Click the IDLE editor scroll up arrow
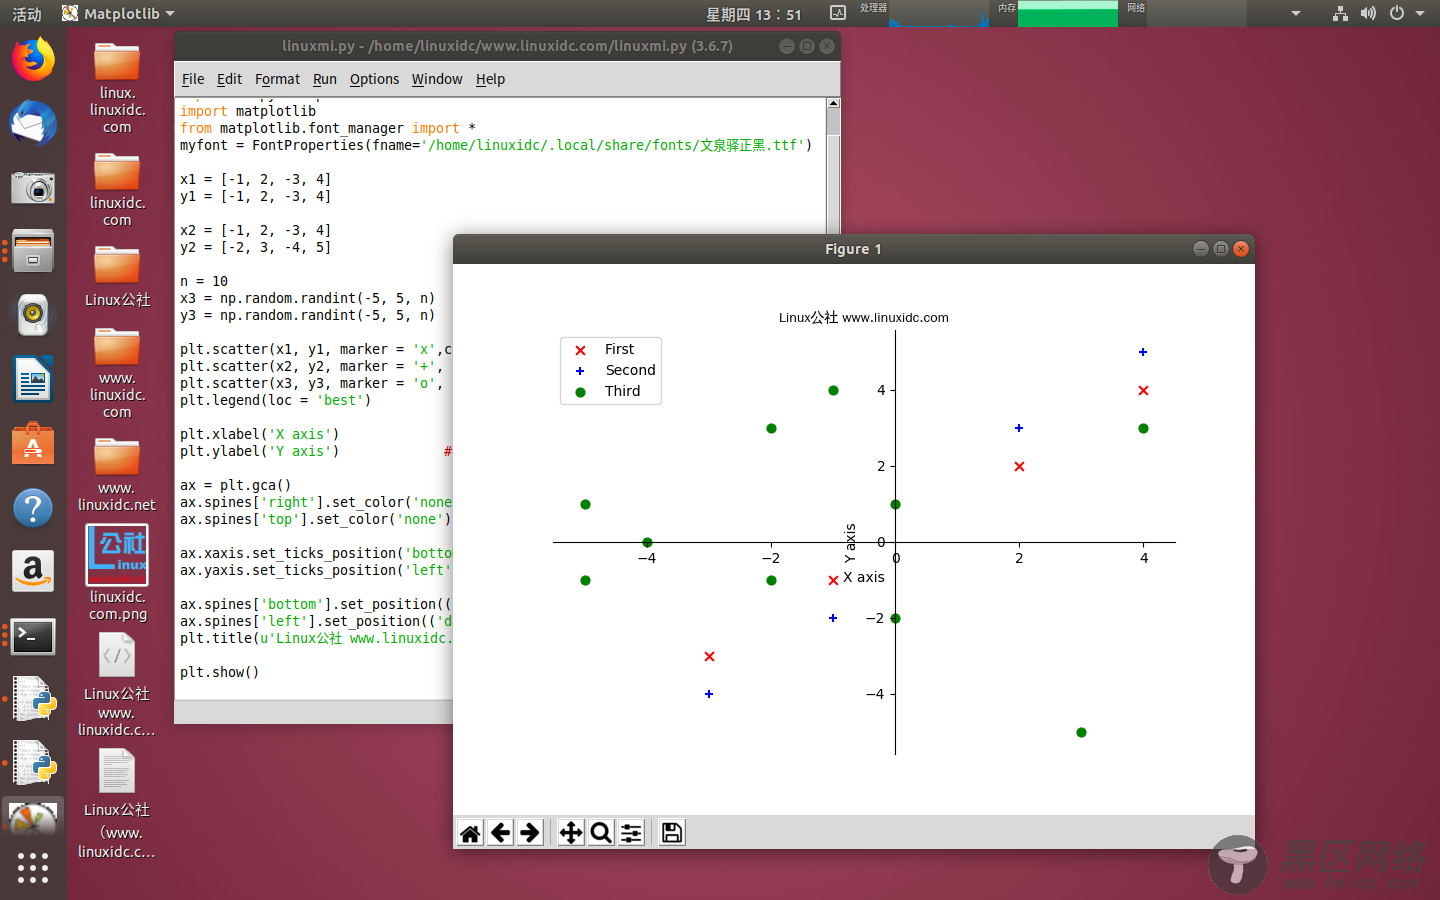The width and height of the screenshot is (1440, 900). pyautogui.click(x=833, y=104)
